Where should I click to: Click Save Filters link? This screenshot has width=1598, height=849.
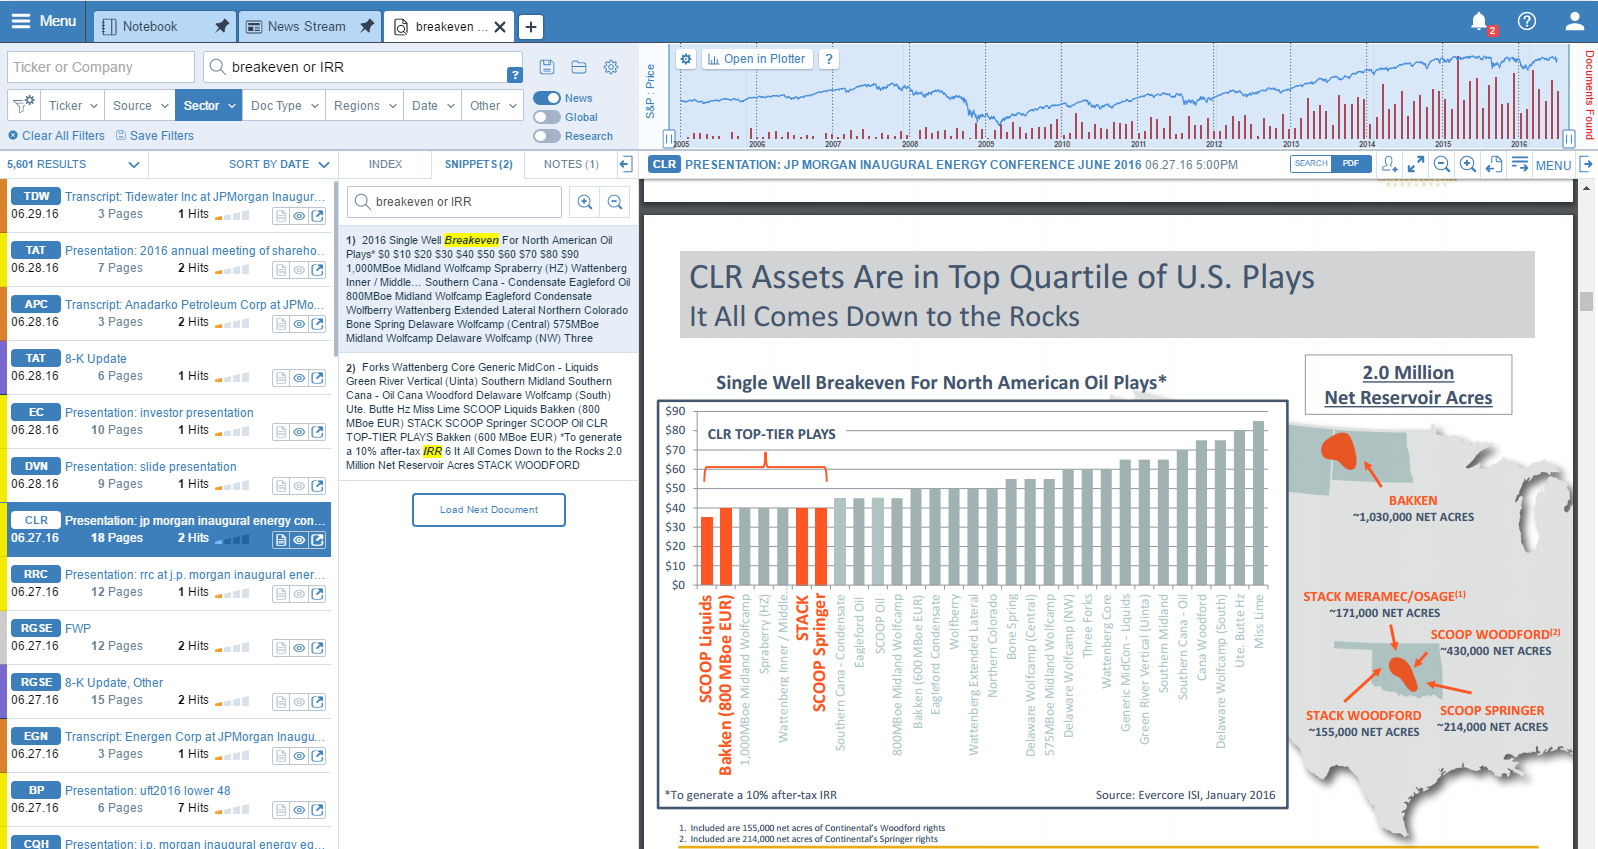point(155,136)
